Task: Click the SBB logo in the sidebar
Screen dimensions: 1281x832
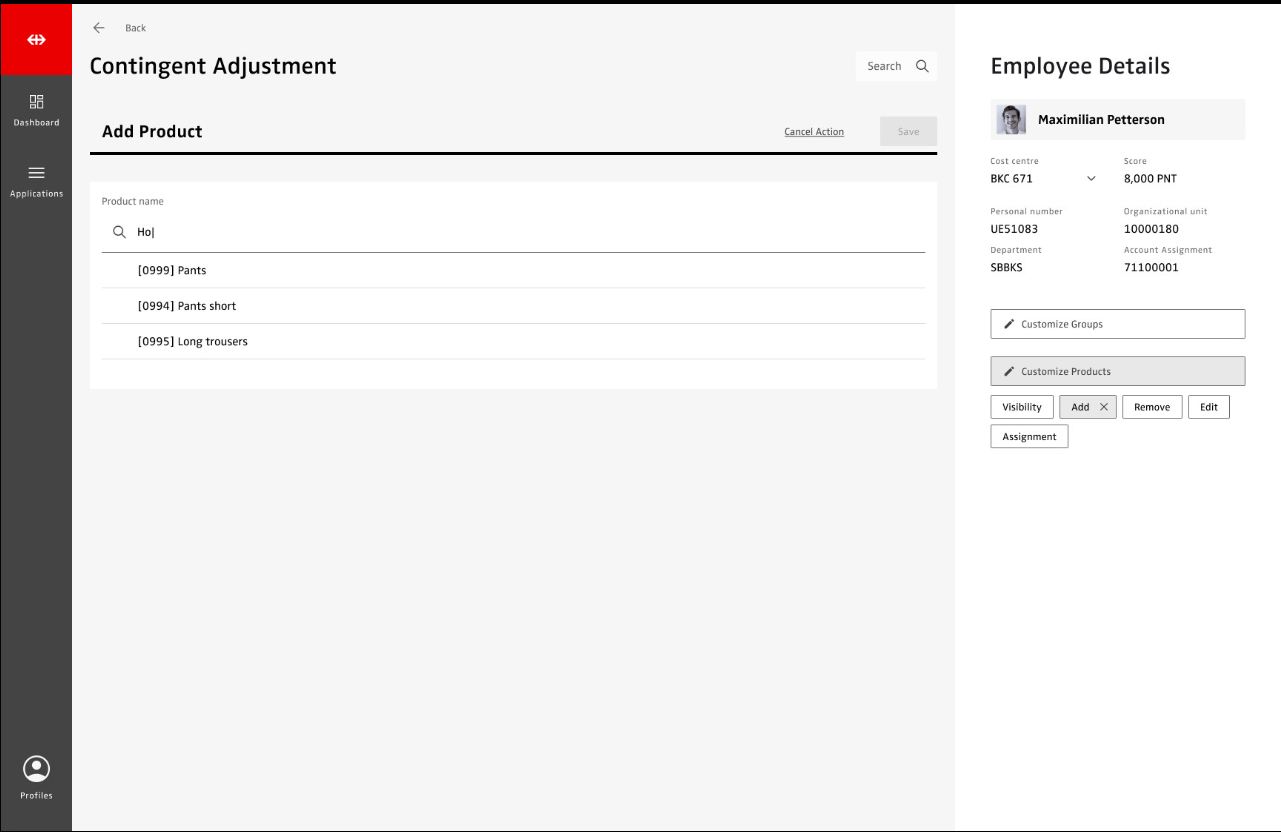Action: point(36,40)
